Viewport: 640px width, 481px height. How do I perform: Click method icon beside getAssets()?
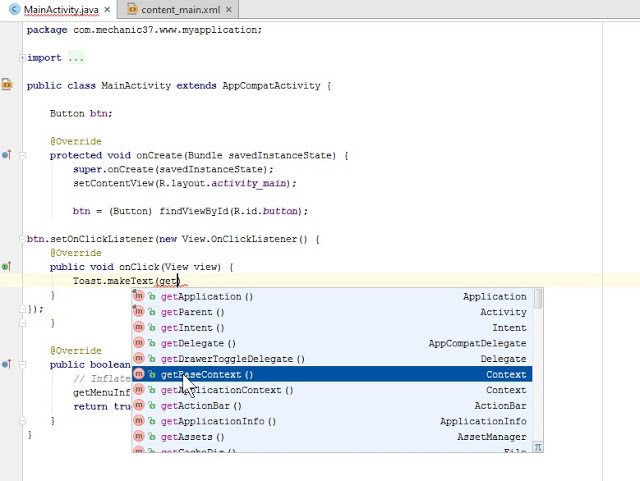click(139, 436)
